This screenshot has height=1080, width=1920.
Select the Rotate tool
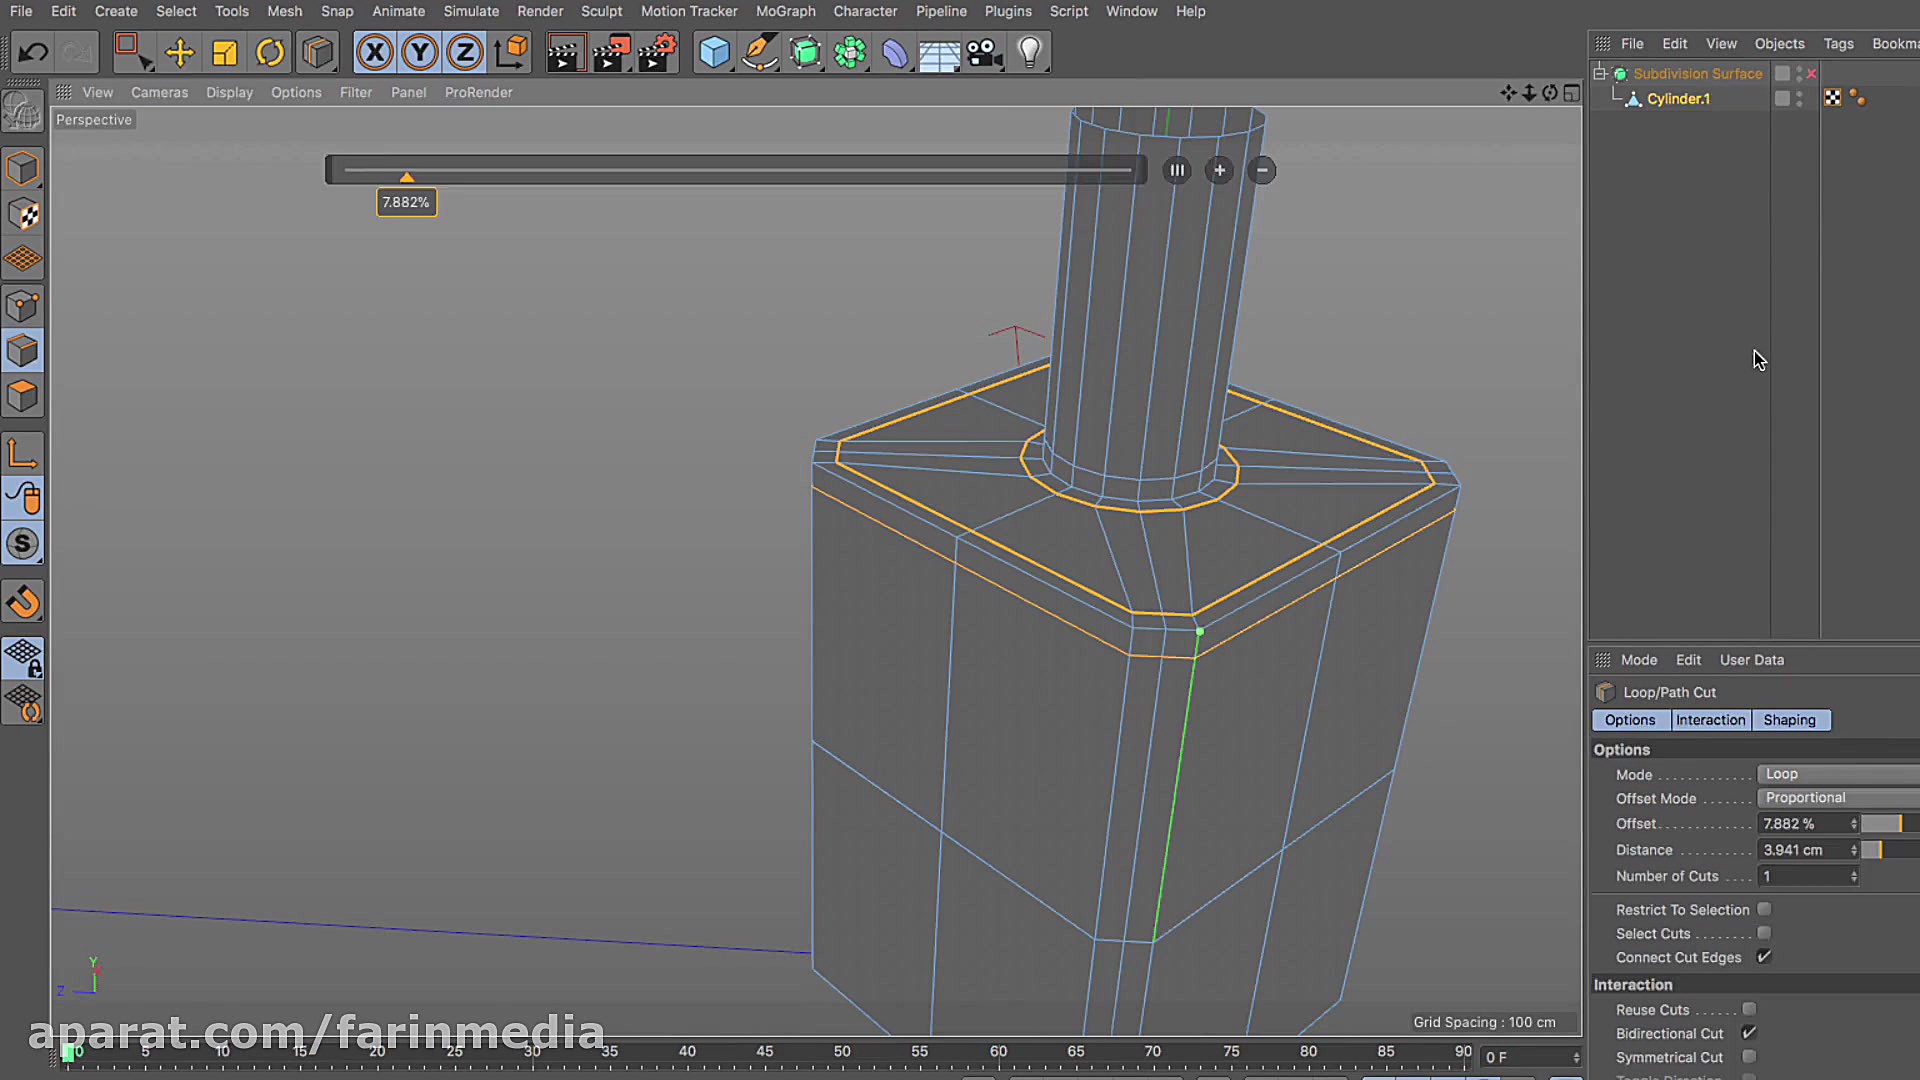270,52
